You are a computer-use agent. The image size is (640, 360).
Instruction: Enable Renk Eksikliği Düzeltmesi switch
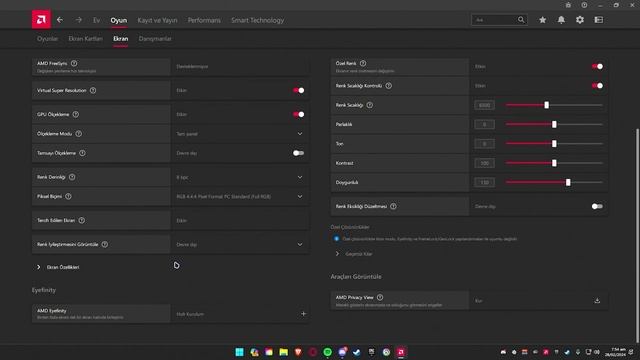(597, 206)
